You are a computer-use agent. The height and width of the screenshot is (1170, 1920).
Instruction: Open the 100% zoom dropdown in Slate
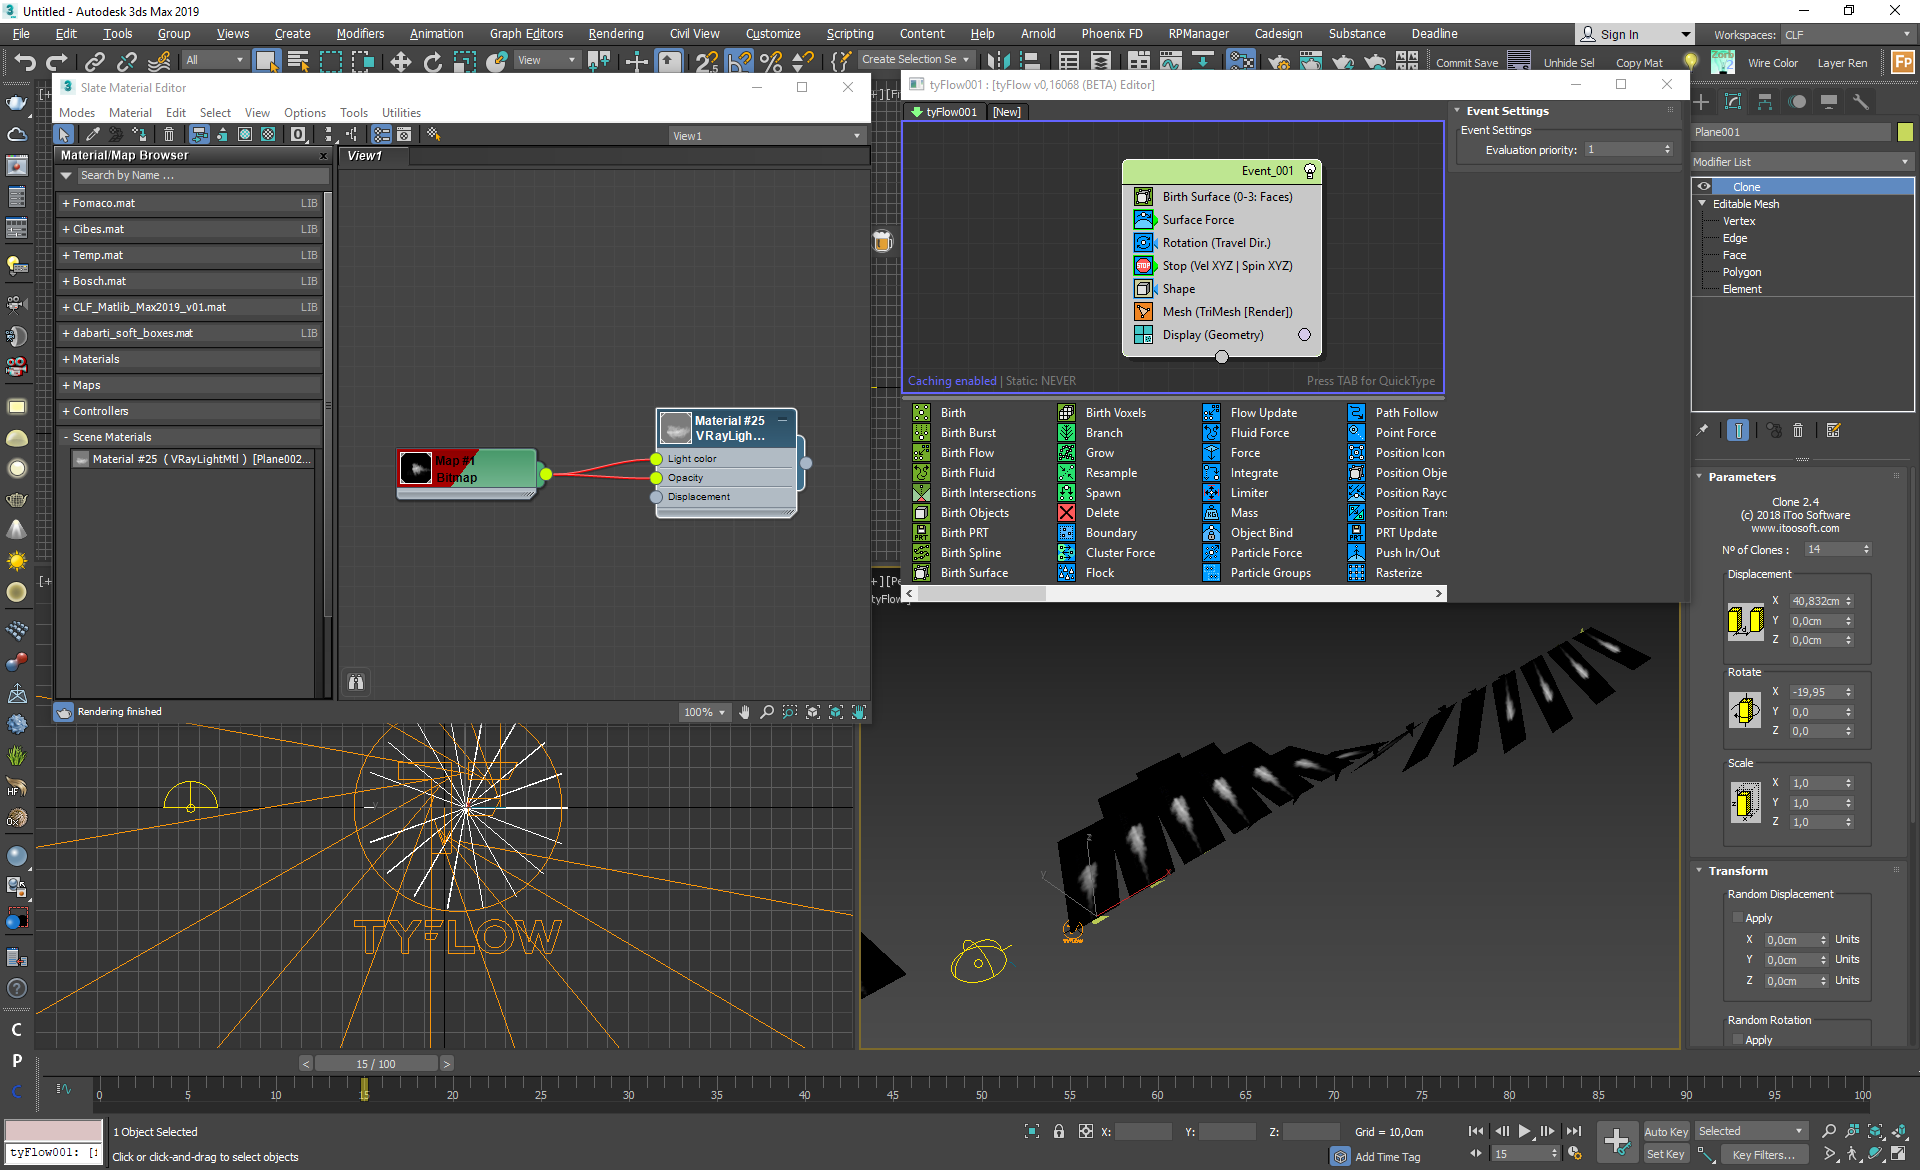pyautogui.click(x=704, y=712)
